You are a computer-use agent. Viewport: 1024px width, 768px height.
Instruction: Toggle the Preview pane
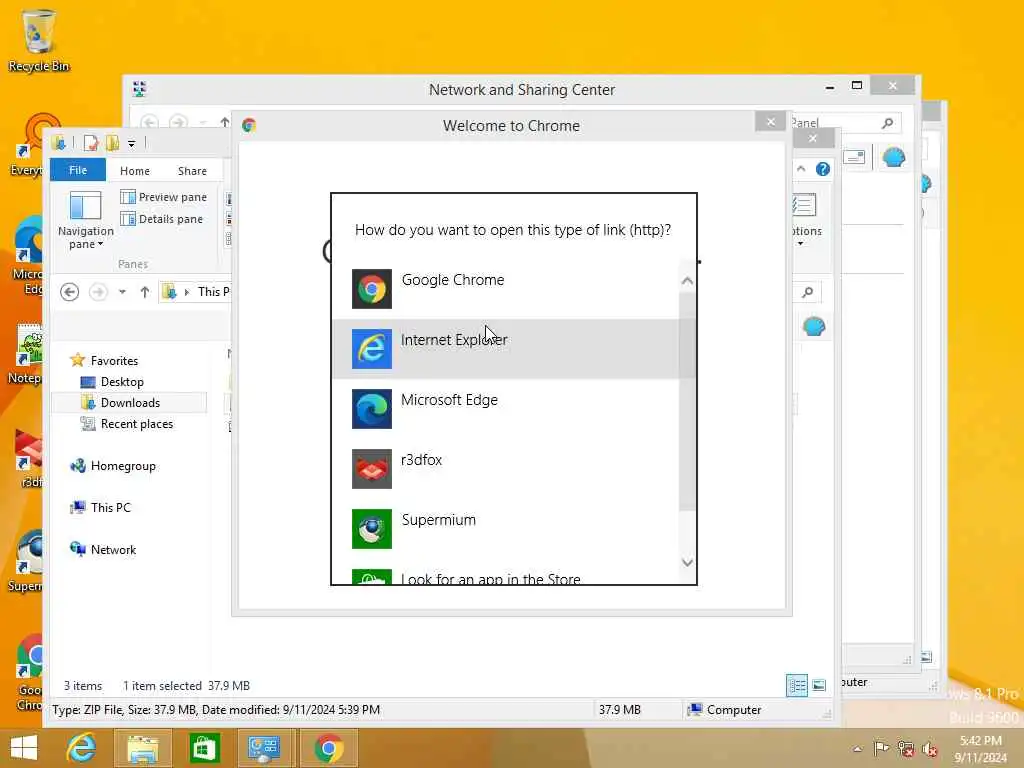point(164,197)
